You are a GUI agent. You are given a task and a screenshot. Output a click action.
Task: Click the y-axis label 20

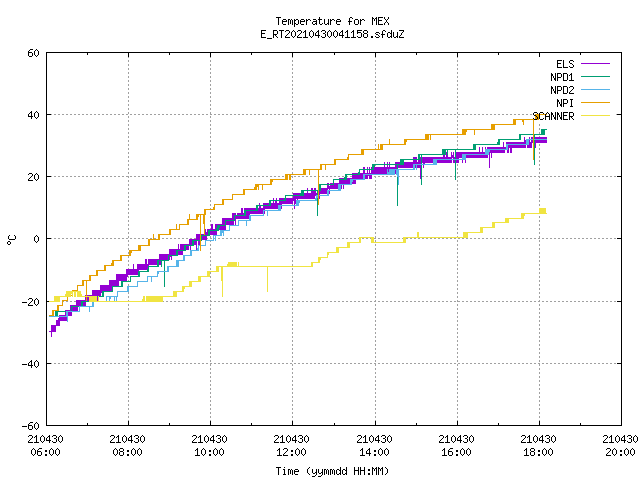[33, 177]
